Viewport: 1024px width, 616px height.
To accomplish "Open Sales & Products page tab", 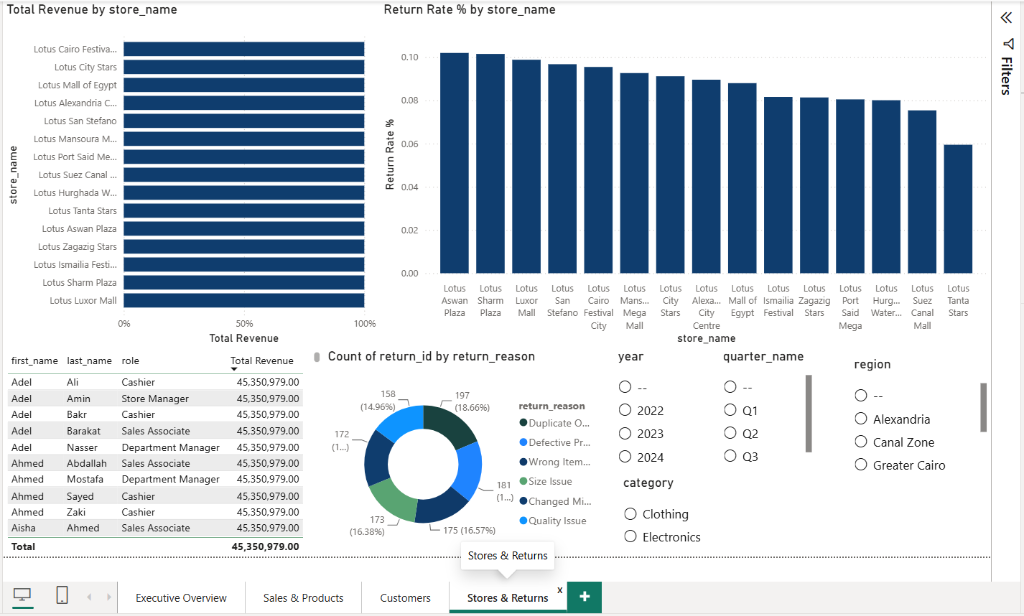I will 303,598.
